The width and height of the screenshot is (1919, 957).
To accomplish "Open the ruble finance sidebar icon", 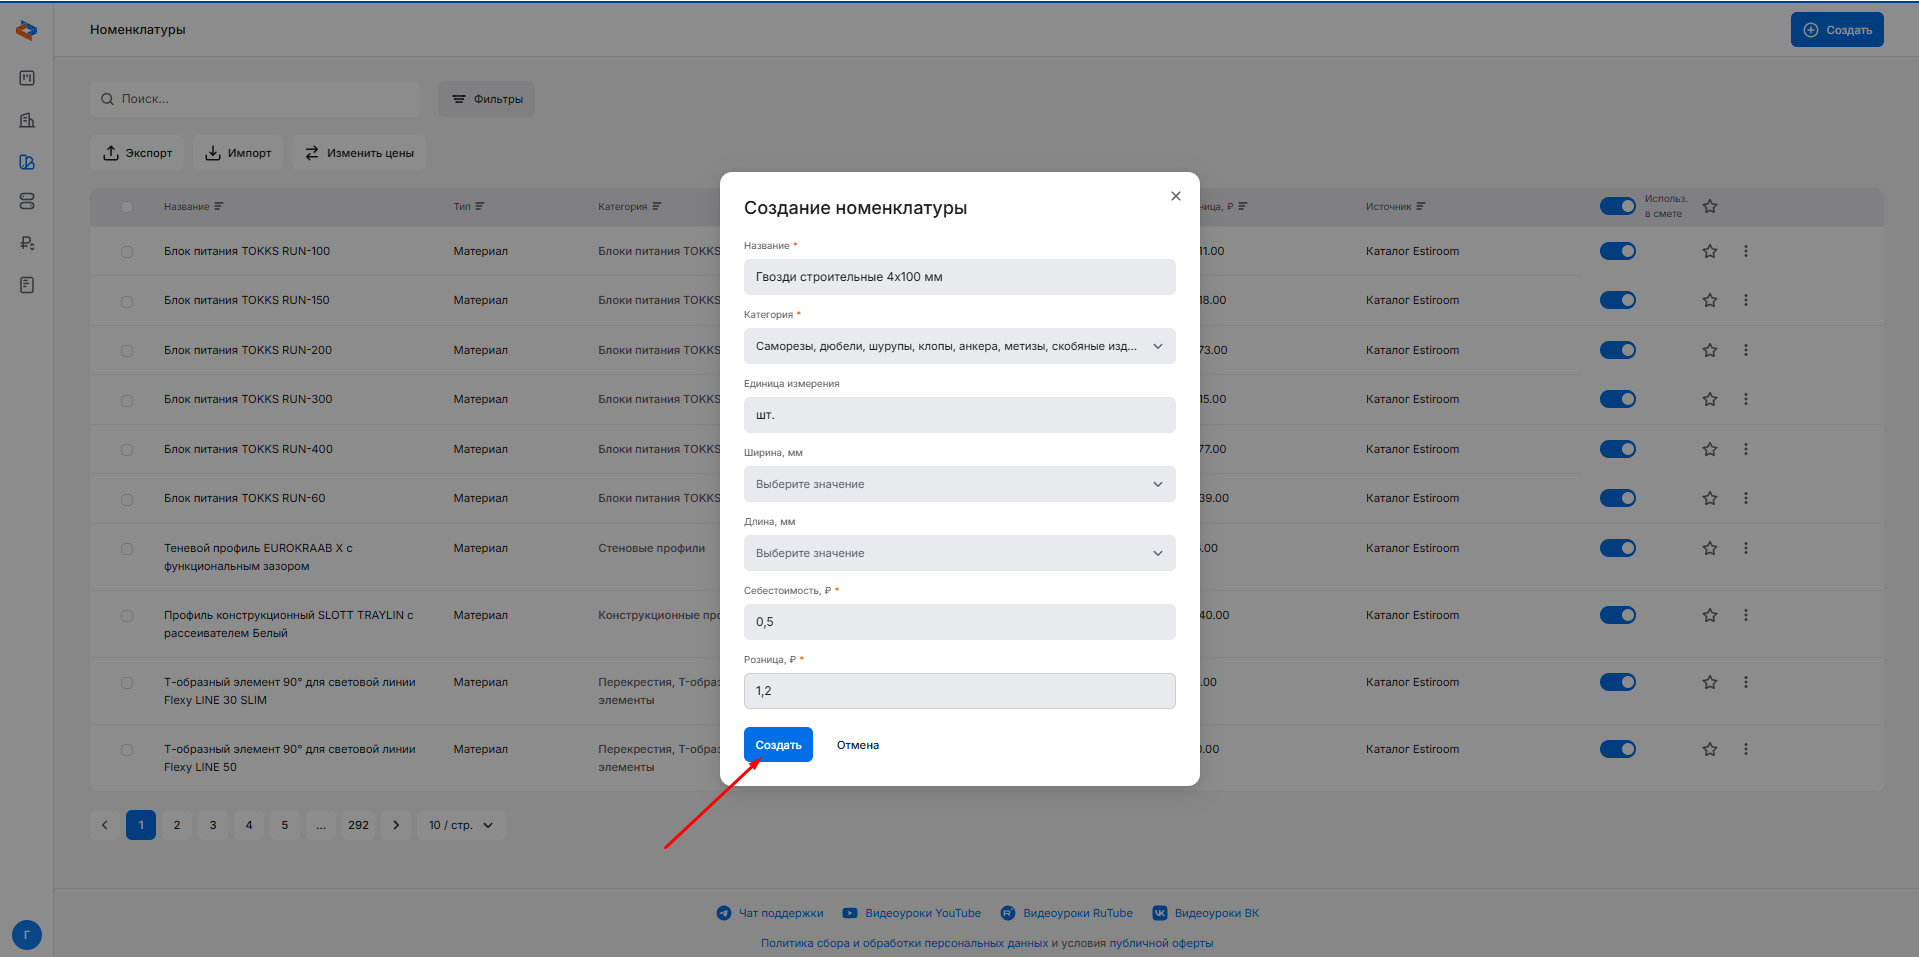I will pos(27,243).
